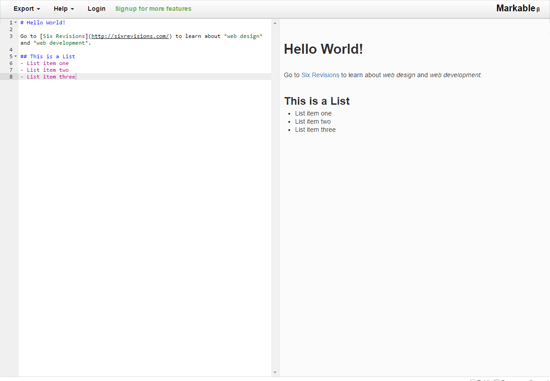Click 'List item three' bullet in the preview
The width and height of the screenshot is (550, 381).
(x=315, y=129)
